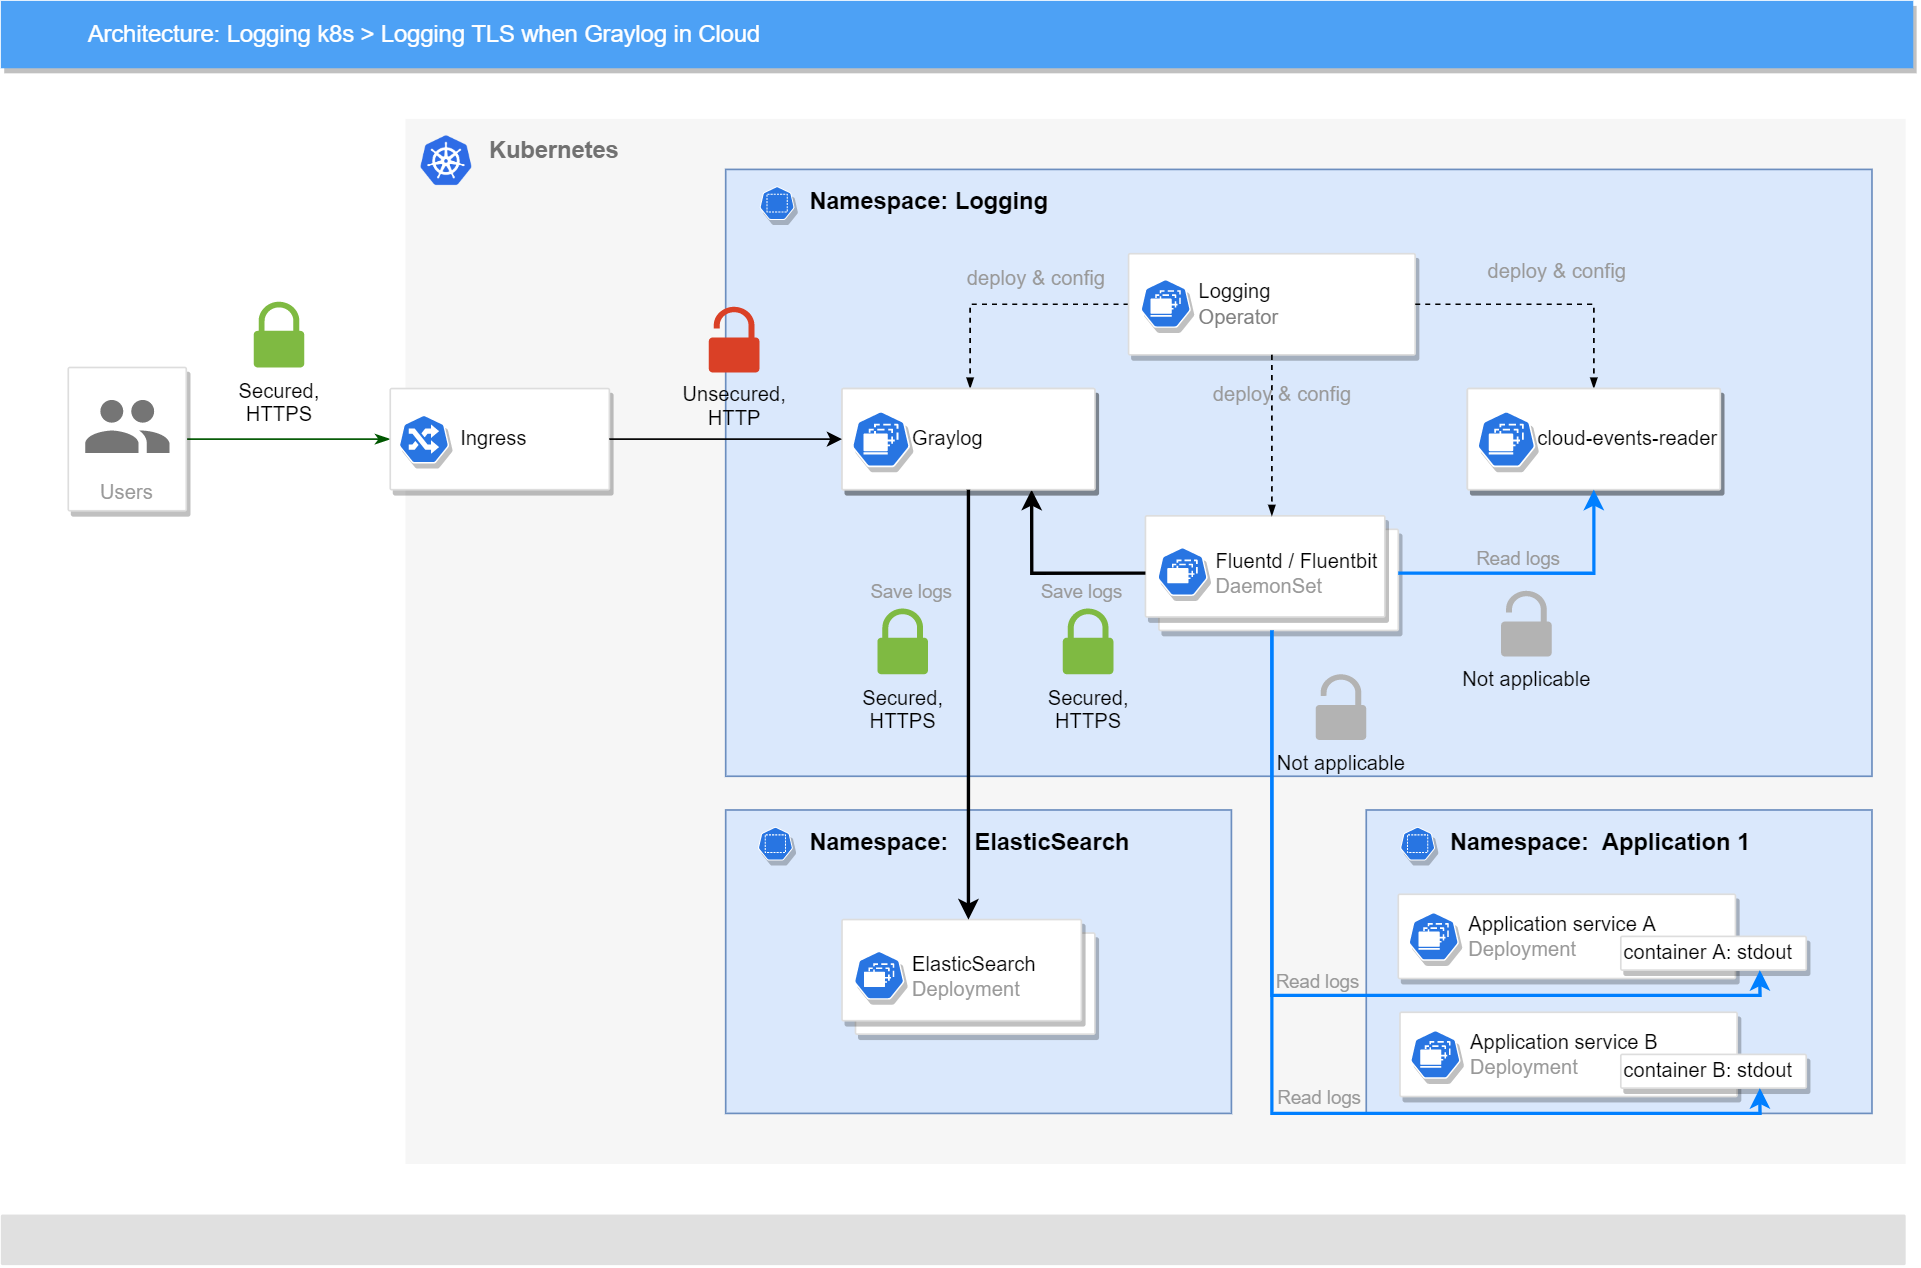1921x1268 pixels.
Task: Select the Logging Operator label
Action: 1238,304
